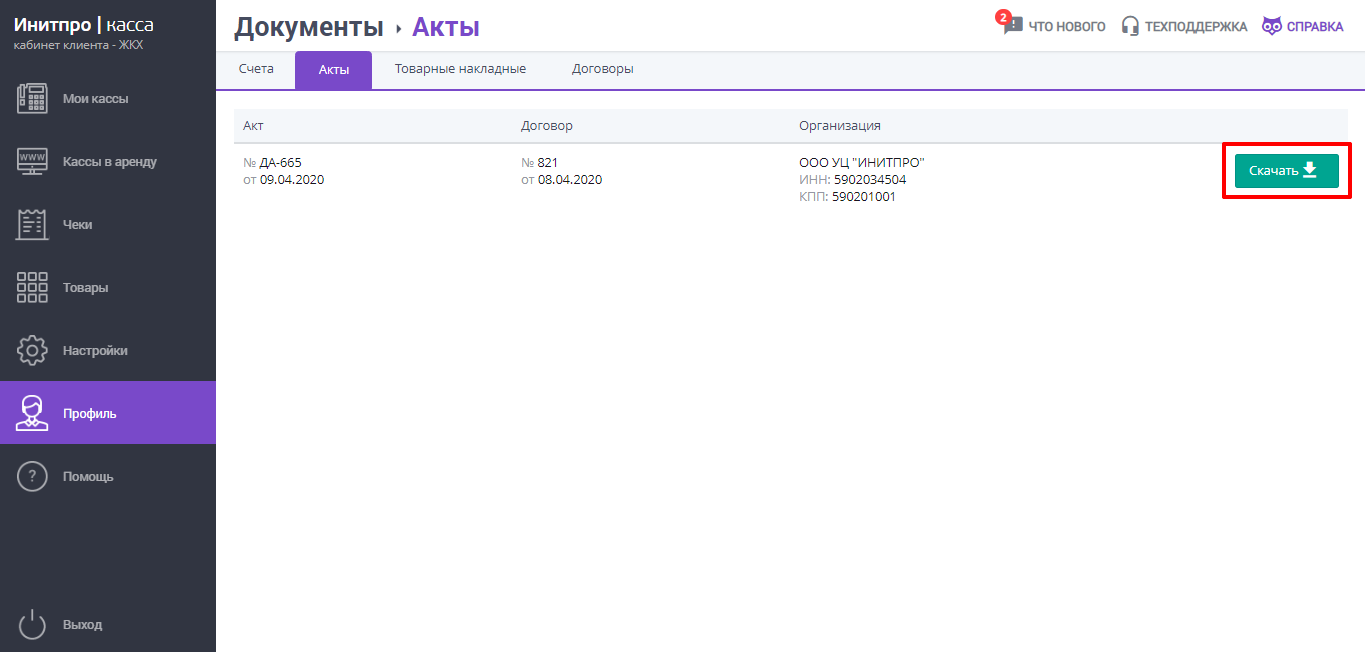1365x652 pixels.
Task: Click the Инитпро | касса logo
Action: click(84, 25)
